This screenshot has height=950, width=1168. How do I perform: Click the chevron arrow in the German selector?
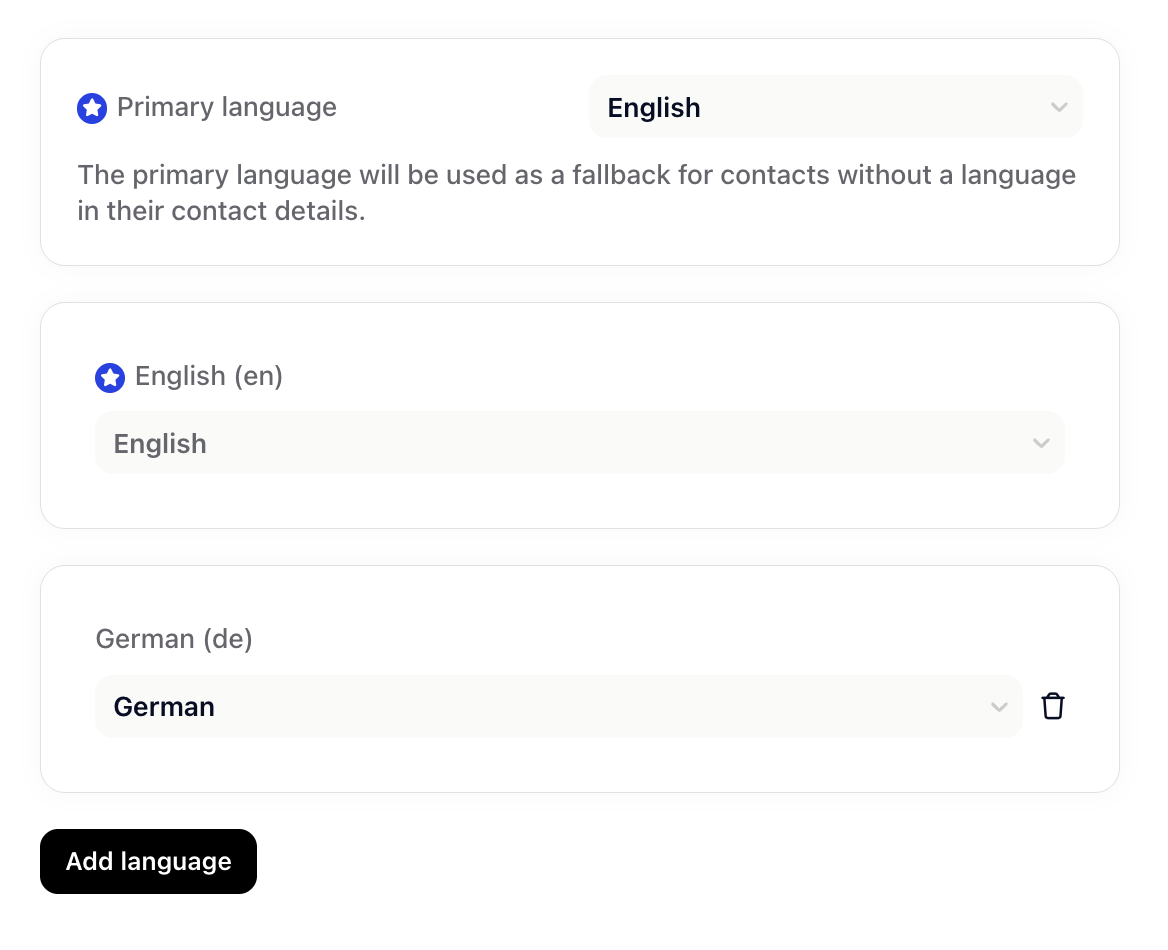click(999, 706)
